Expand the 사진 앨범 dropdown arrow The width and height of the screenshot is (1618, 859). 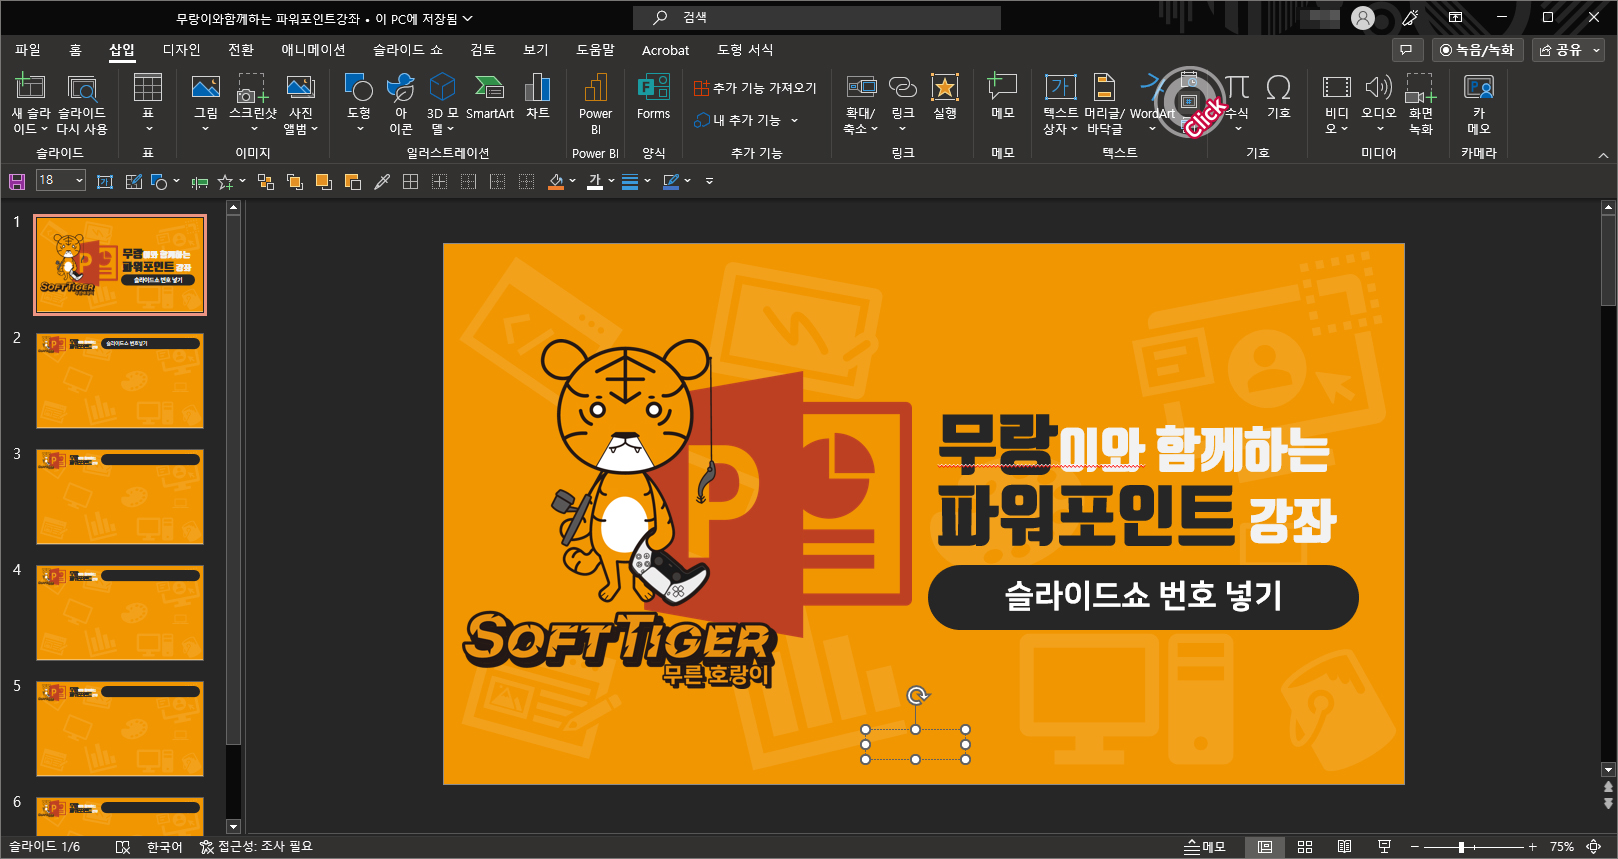coord(314,129)
